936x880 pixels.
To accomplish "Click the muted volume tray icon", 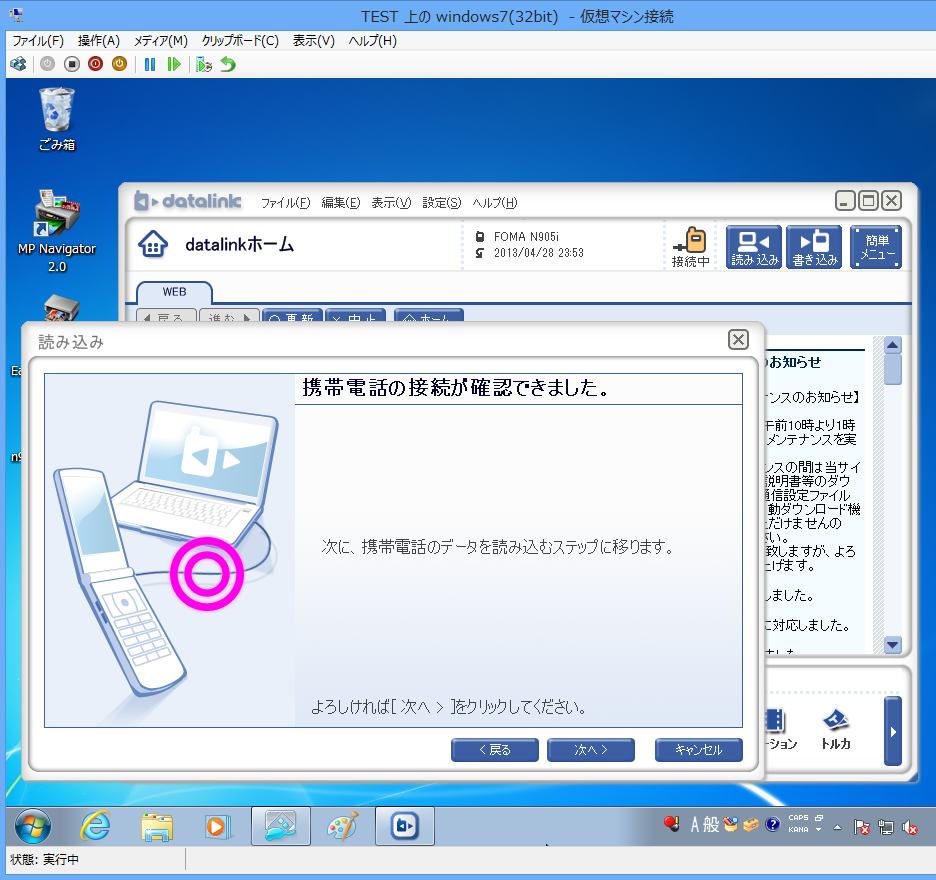I will coord(910,827).
